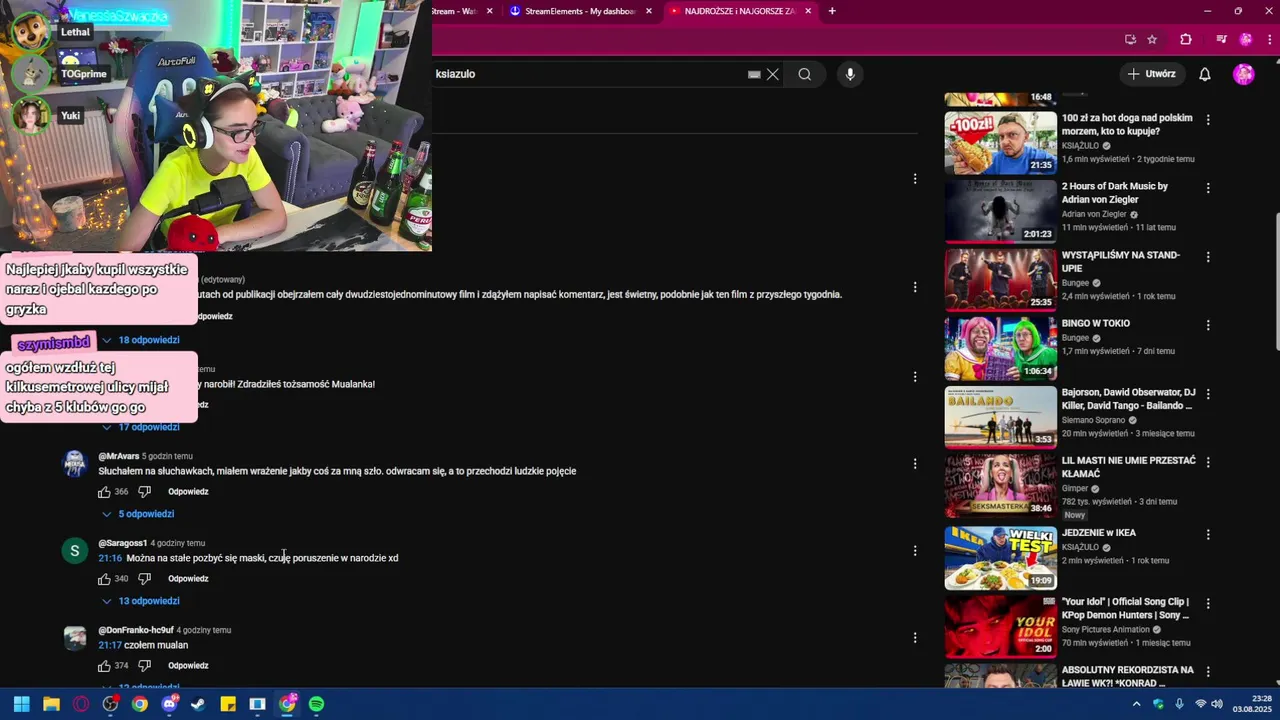Open Chrome three-dot menu
The width and height of the screenshot is (1280, 720).
1268,39
